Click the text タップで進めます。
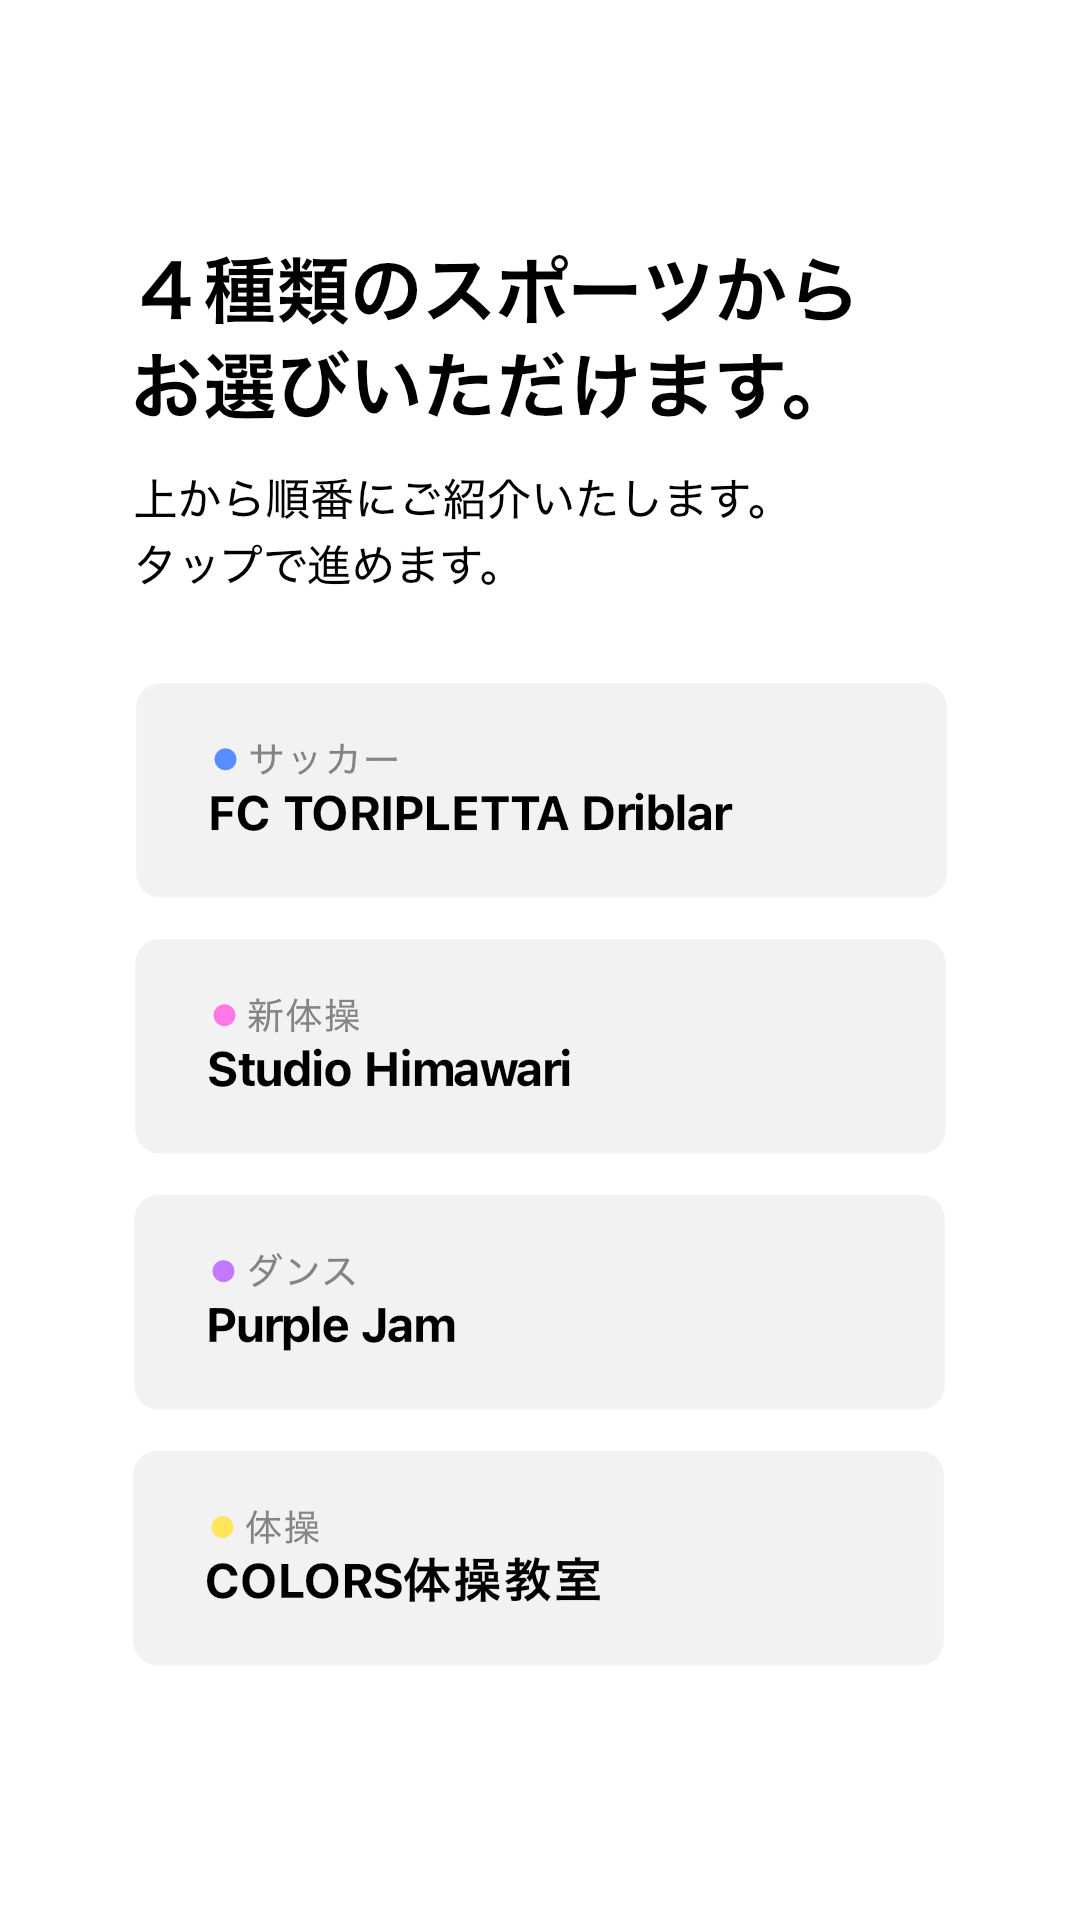 318,565
